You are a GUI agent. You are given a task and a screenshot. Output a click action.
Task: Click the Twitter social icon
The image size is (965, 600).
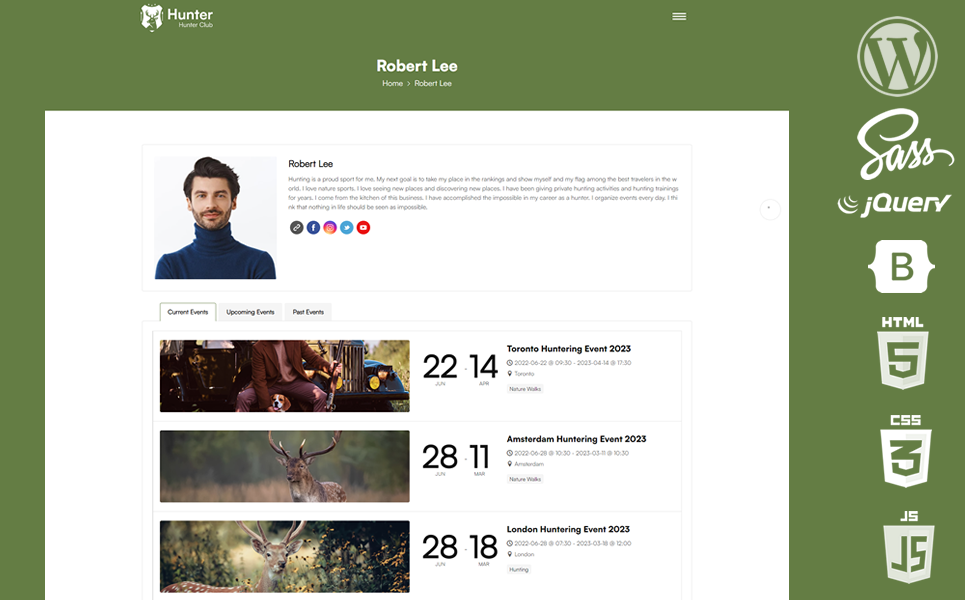pyautogui.click(x=346, y=228)
